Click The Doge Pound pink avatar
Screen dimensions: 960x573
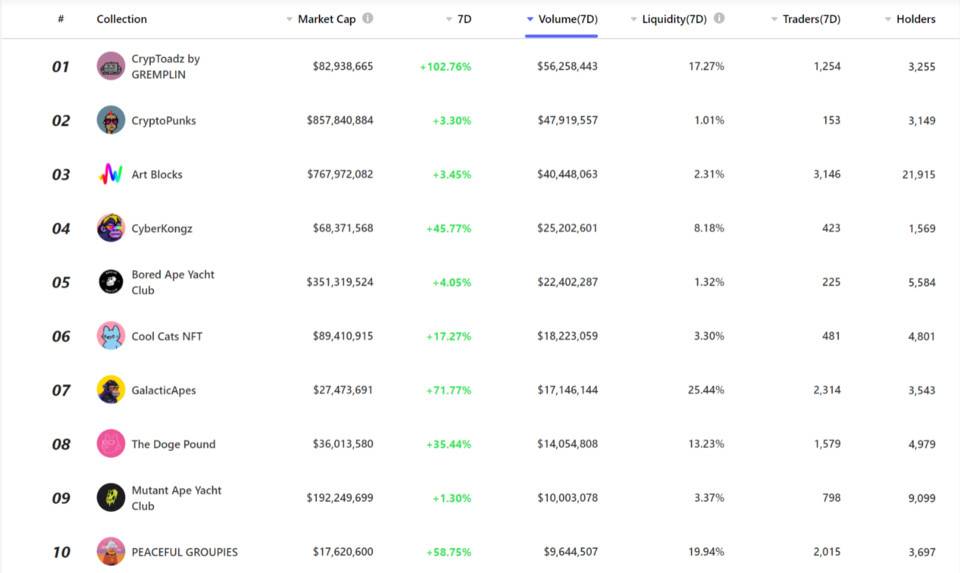point(111,443)
